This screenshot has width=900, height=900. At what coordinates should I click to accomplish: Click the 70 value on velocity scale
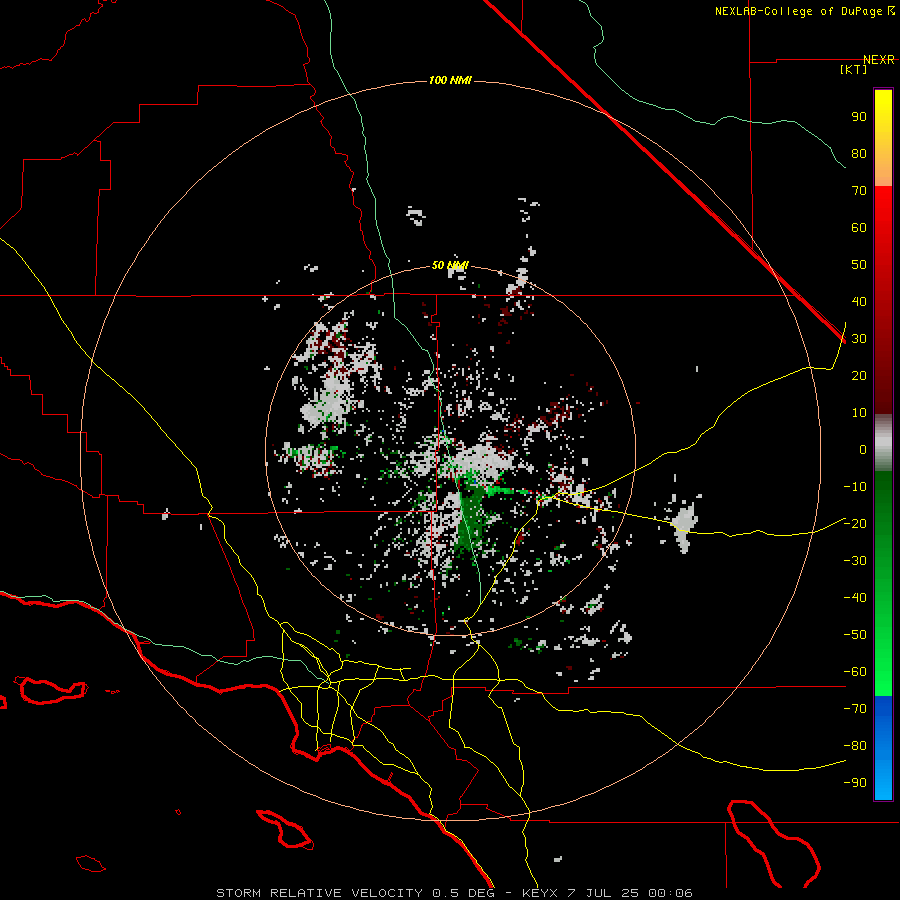[859, 191]
